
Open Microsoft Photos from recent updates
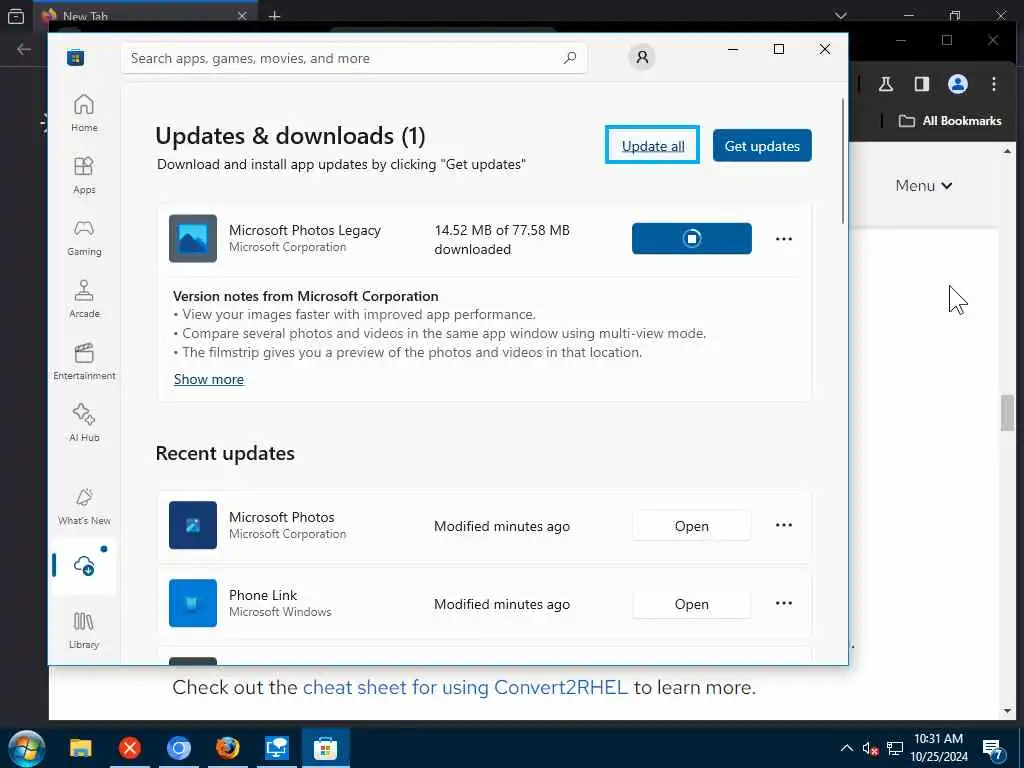692,526
